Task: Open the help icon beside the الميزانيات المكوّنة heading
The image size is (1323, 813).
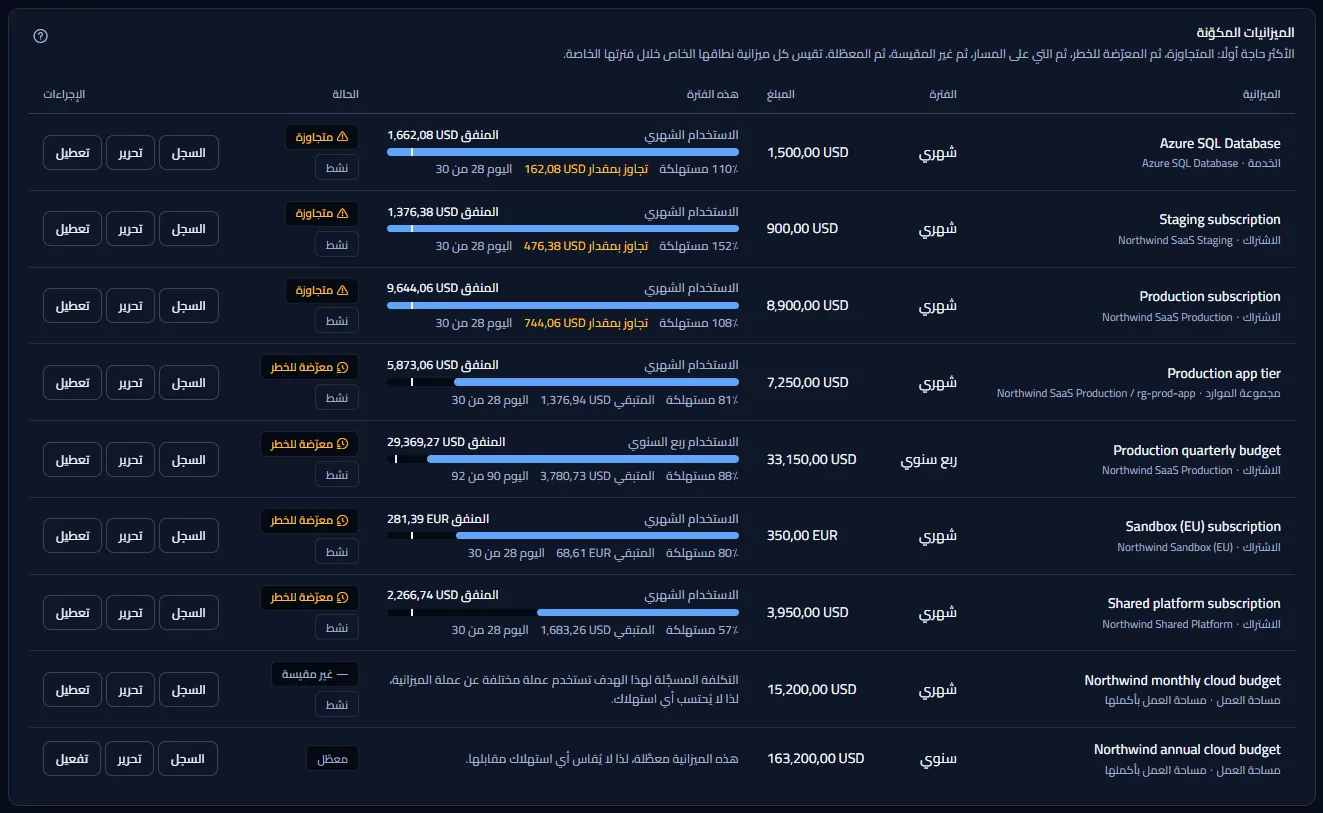Action: [40, 36]
